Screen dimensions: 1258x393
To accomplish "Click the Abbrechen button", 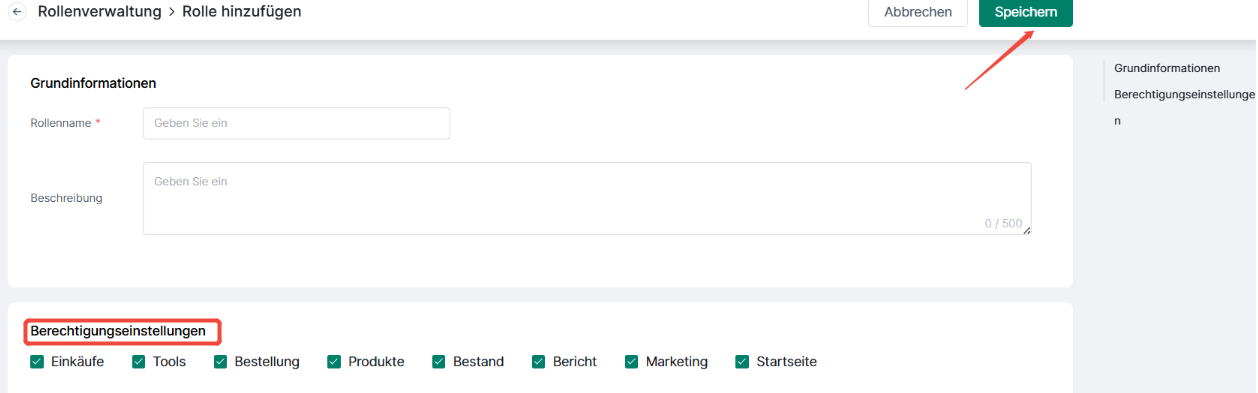I will [918, 12].
